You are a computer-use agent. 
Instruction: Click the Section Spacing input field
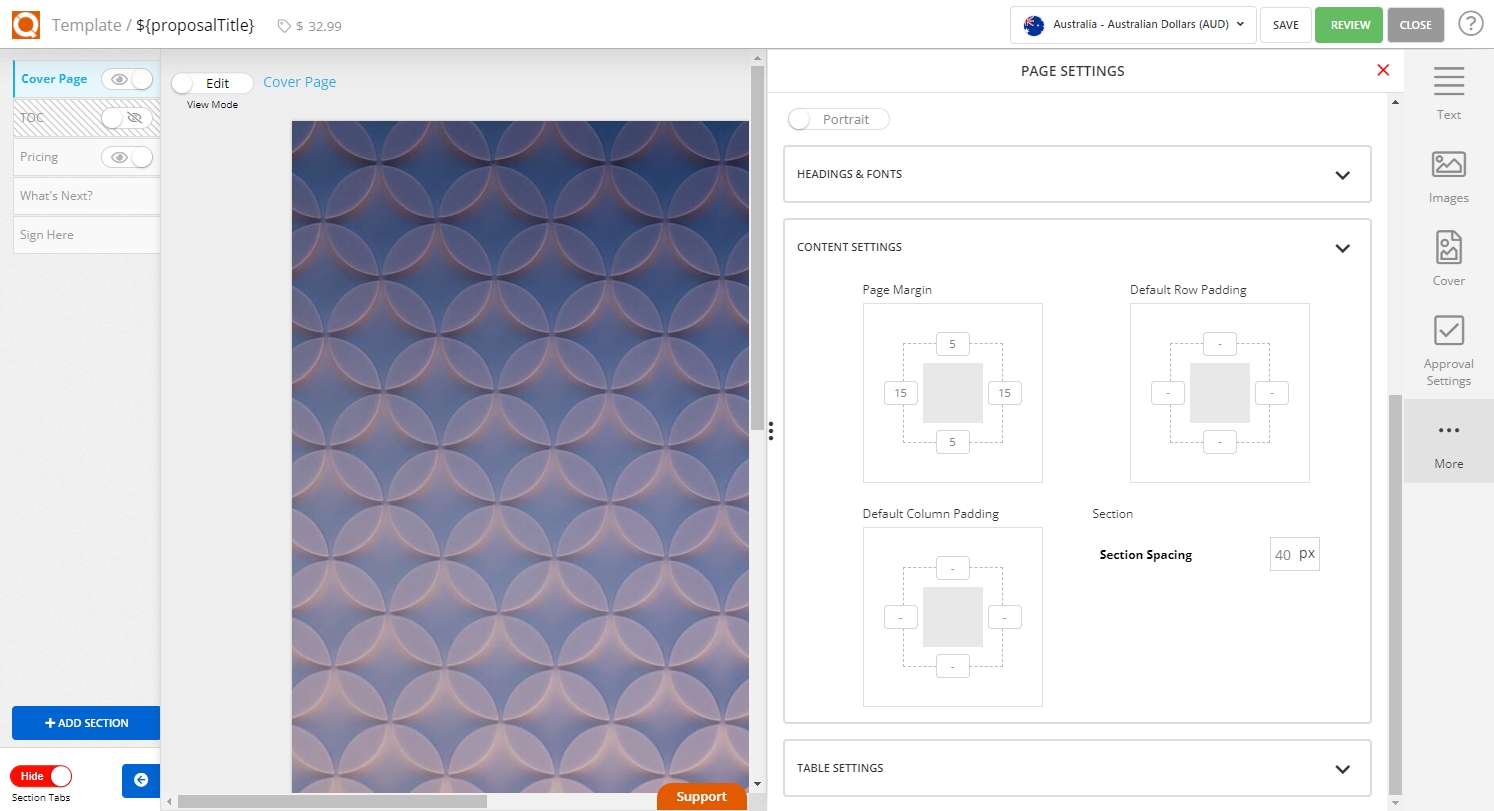[x=1284, y=555]
